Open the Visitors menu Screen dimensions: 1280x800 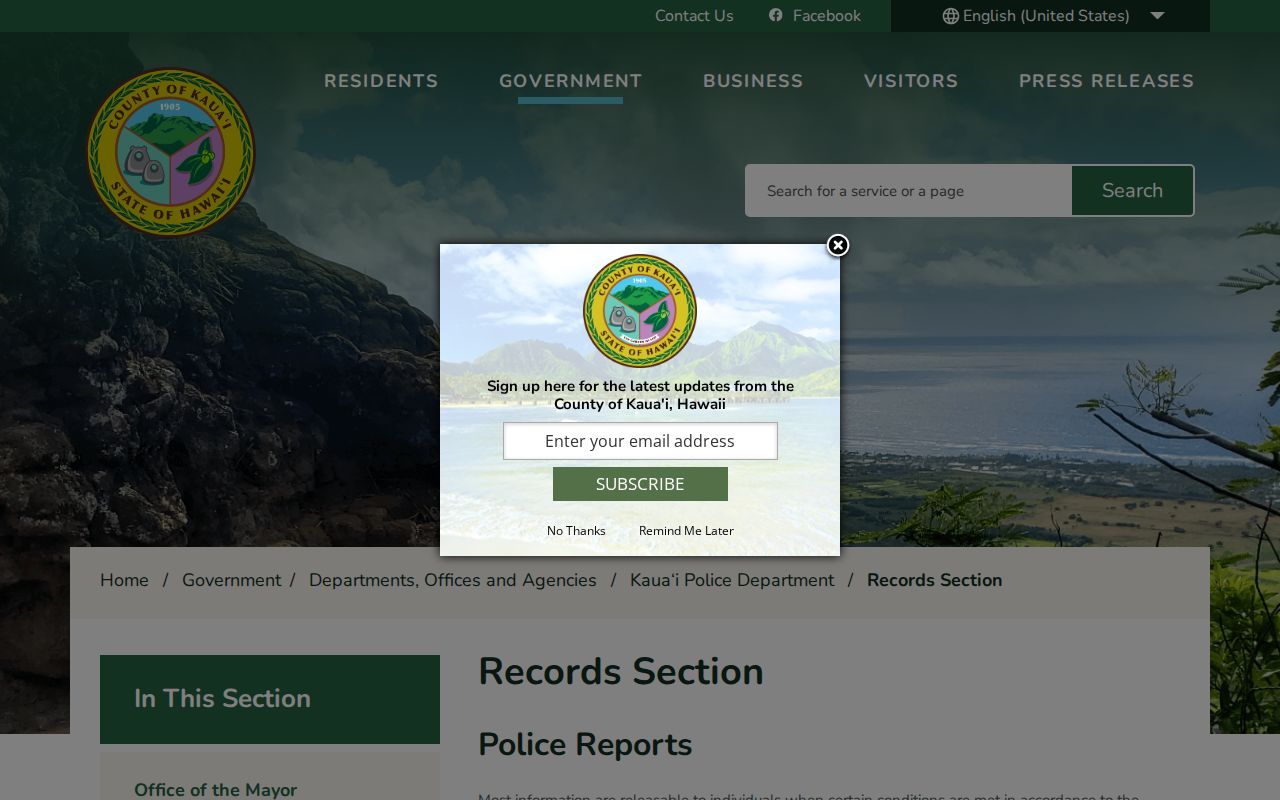pos(911,81)
